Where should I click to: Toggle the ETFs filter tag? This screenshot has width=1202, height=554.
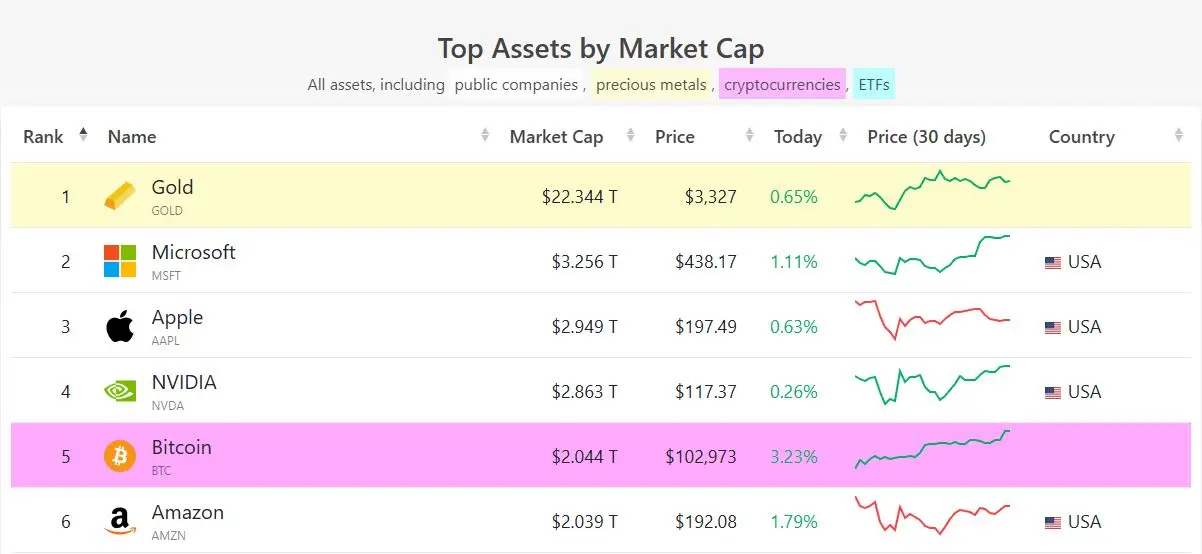point(874,85)
